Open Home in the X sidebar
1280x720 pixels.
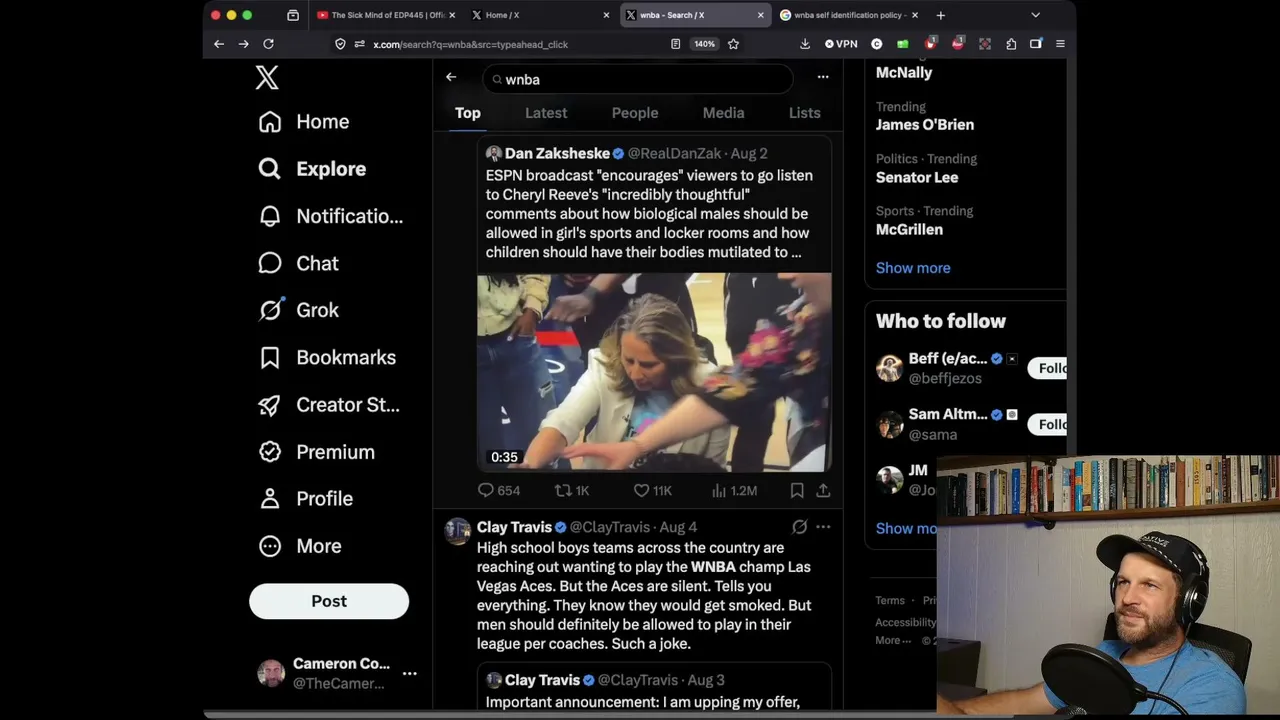click(x=304, y=122)
